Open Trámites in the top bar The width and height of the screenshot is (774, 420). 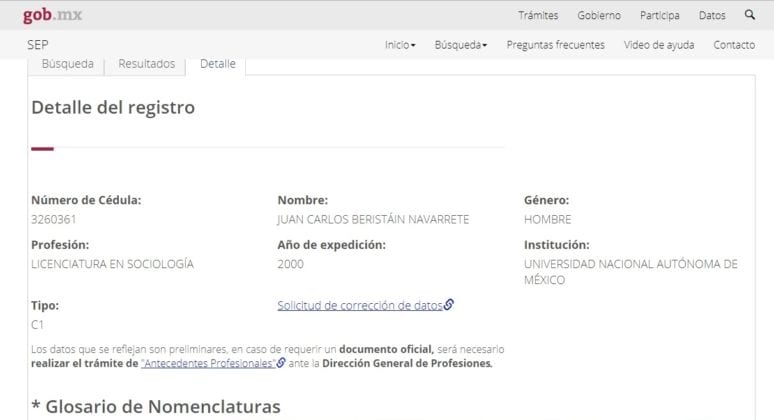tap(538, 15)
